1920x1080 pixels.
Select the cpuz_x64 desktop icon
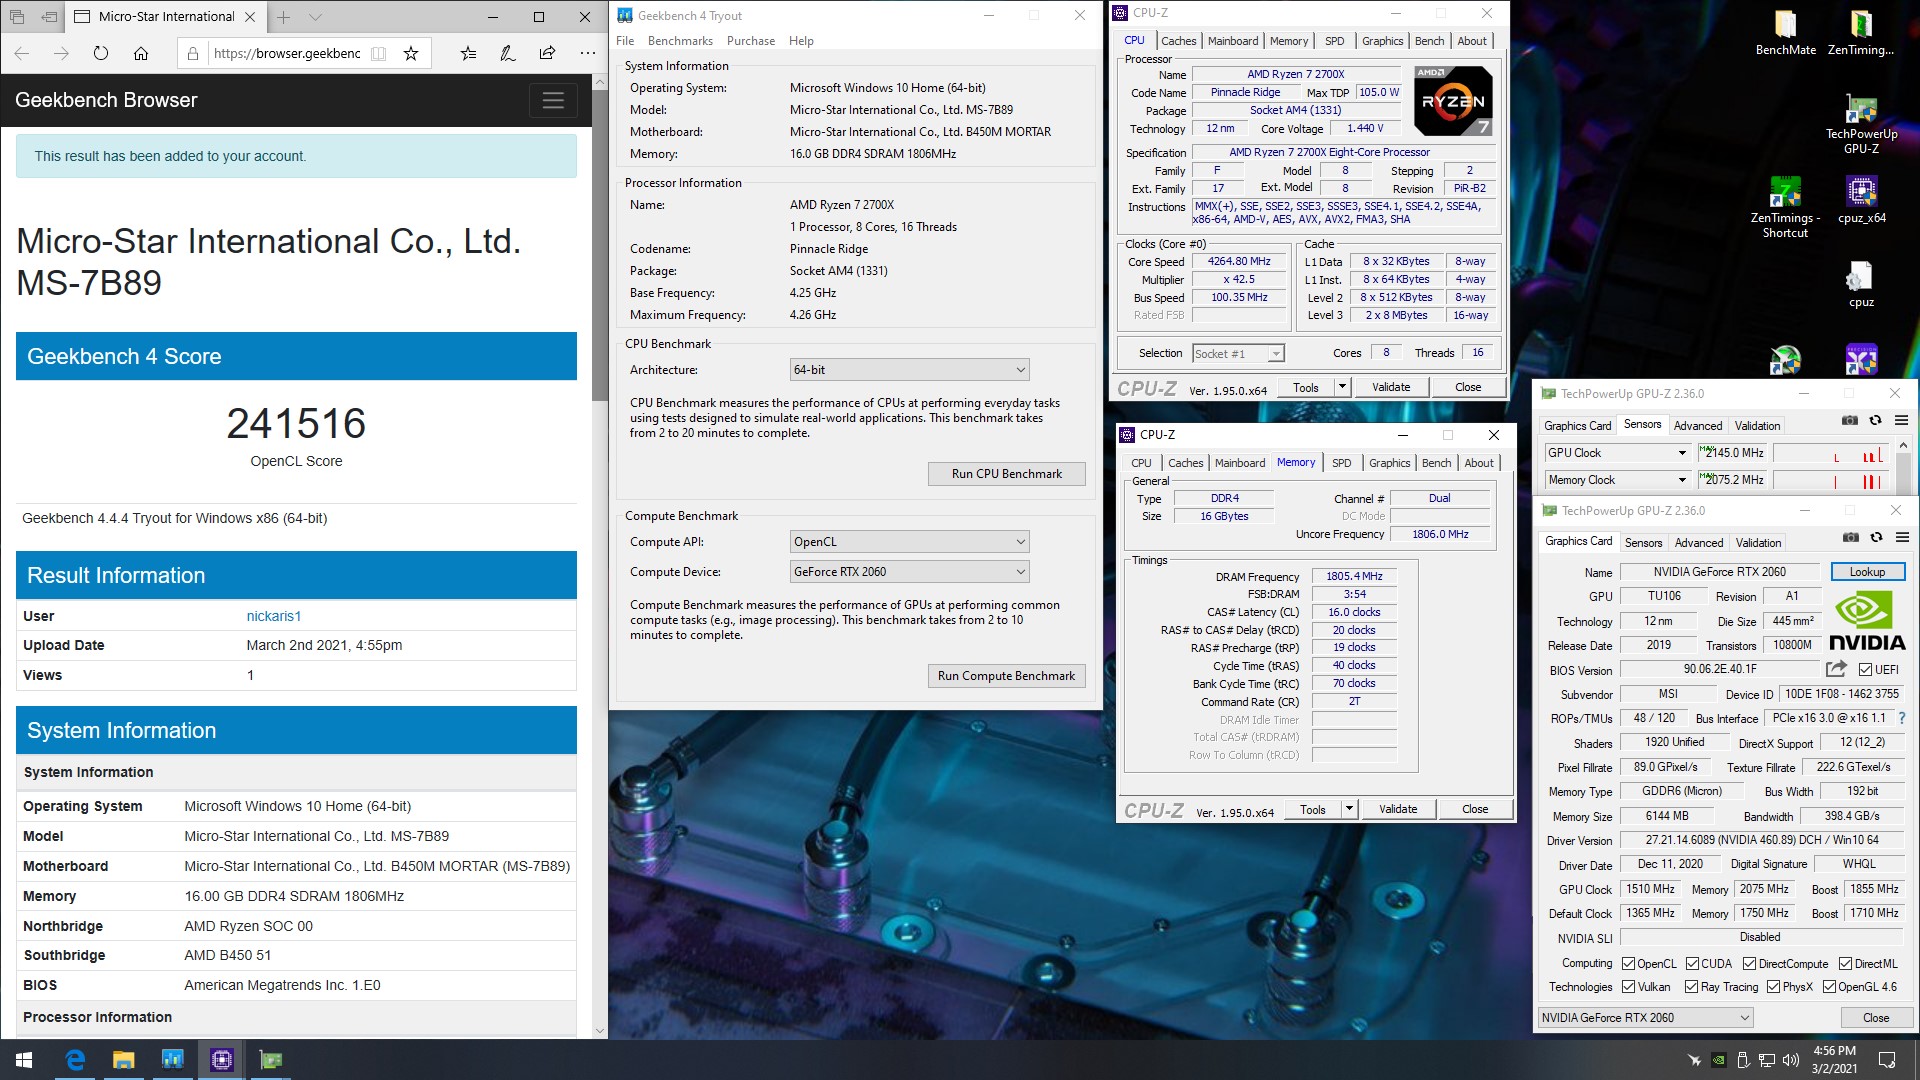point(1861,200)
